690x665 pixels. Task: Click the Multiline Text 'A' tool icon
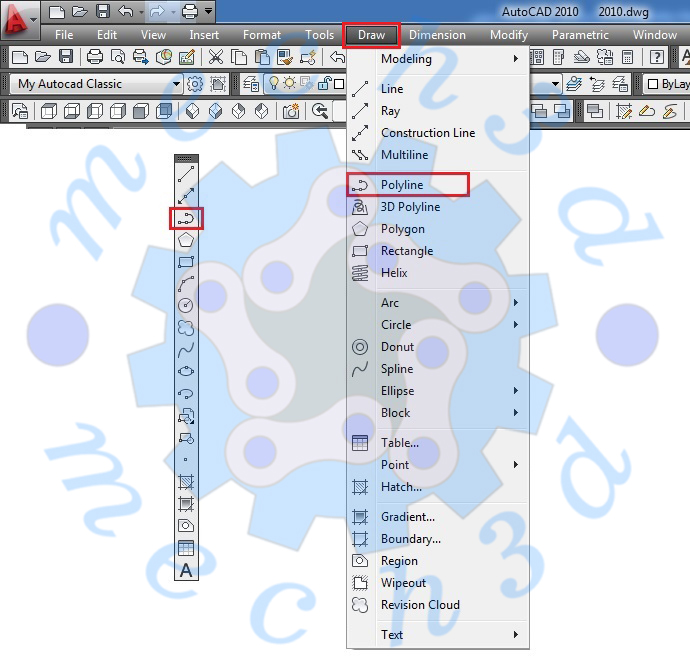click(x=186, y=570)
